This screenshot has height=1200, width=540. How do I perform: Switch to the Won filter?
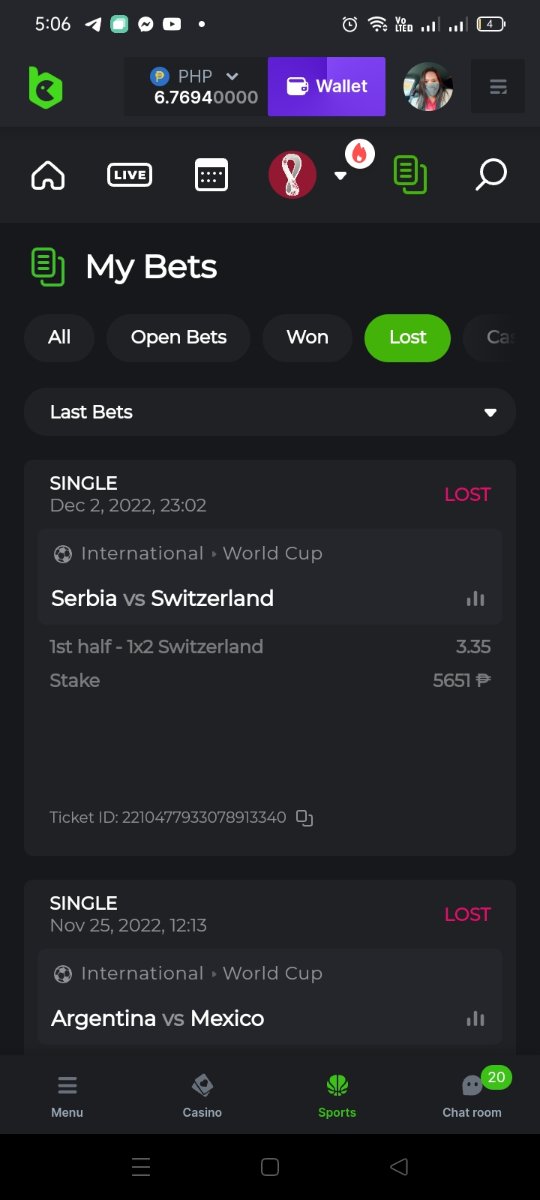[x=307, y=337]
